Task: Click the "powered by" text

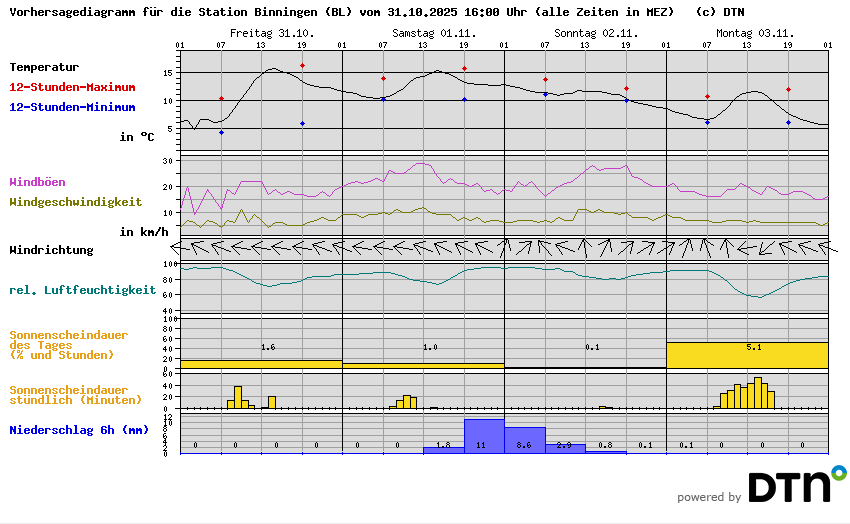Action: click(709, 497)
